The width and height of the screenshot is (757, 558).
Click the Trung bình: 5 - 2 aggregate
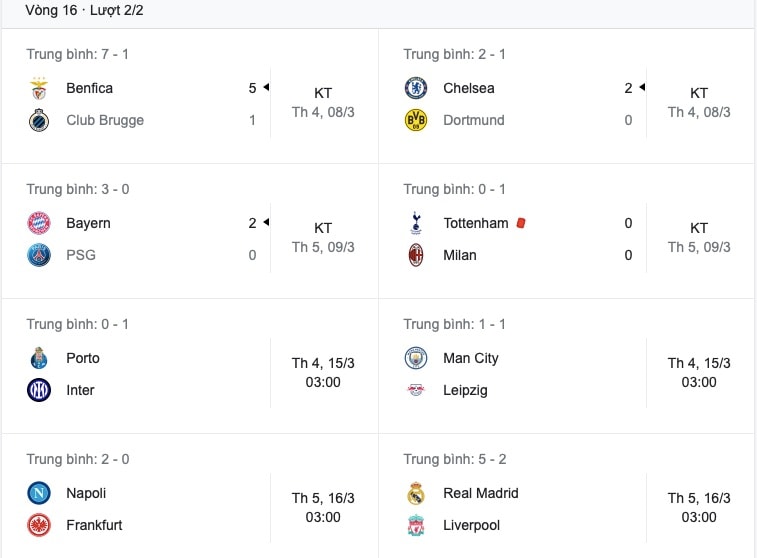[455, 459]
